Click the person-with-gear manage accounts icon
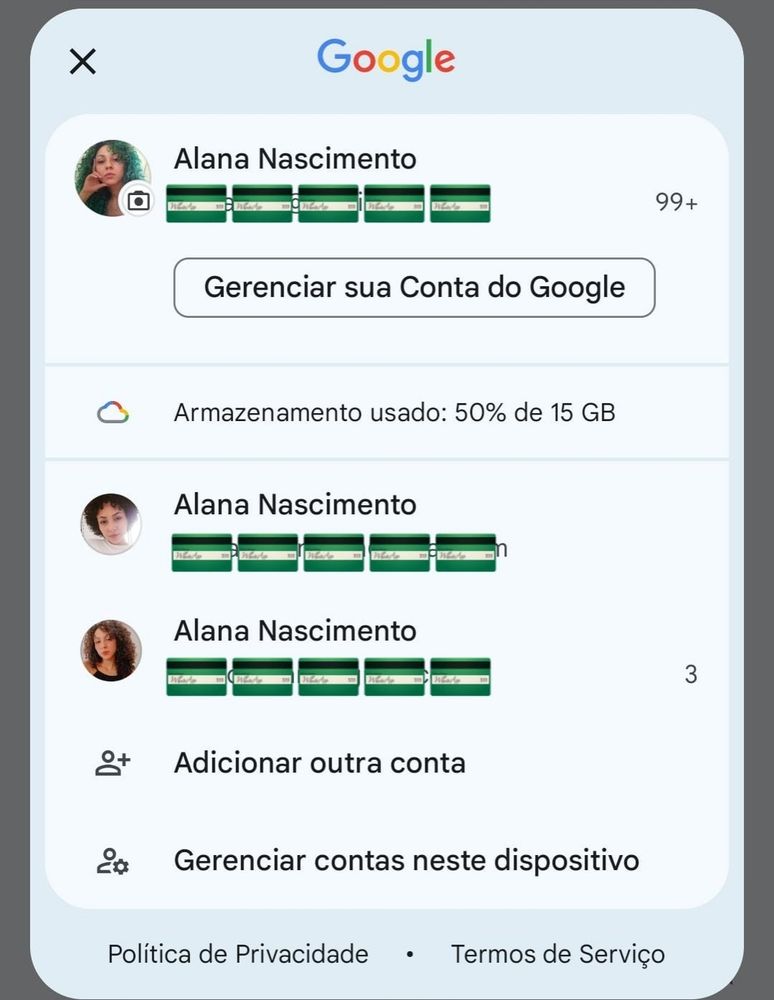 [113, 861]
